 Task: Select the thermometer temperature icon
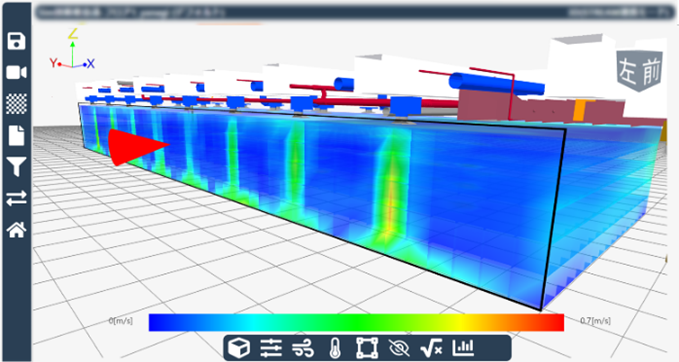[334, 348]
